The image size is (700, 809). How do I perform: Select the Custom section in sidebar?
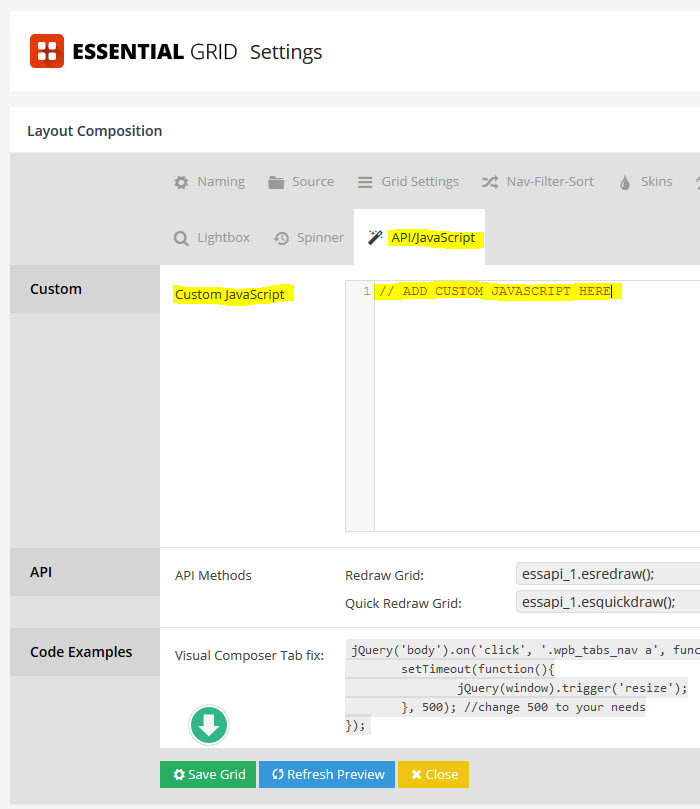[85, 289]
